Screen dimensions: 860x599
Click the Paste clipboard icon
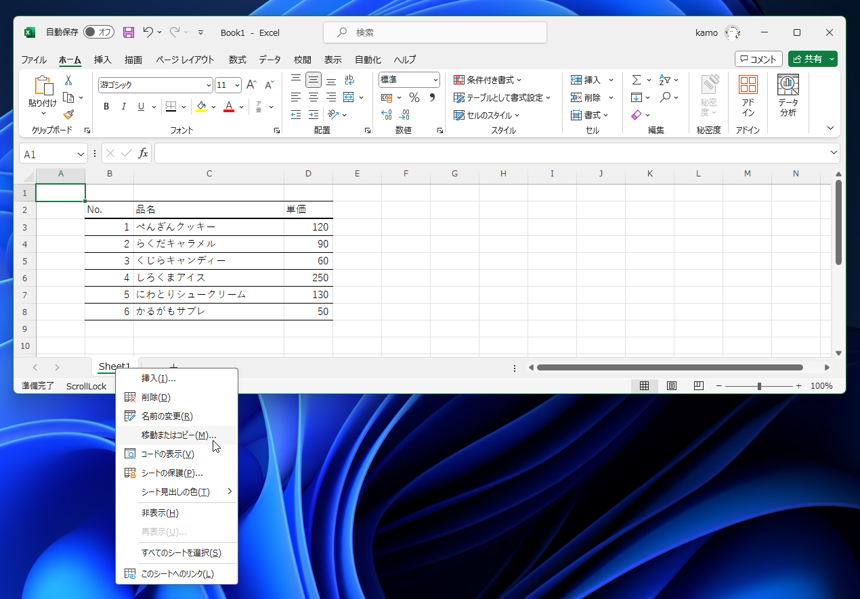point(43,87)
